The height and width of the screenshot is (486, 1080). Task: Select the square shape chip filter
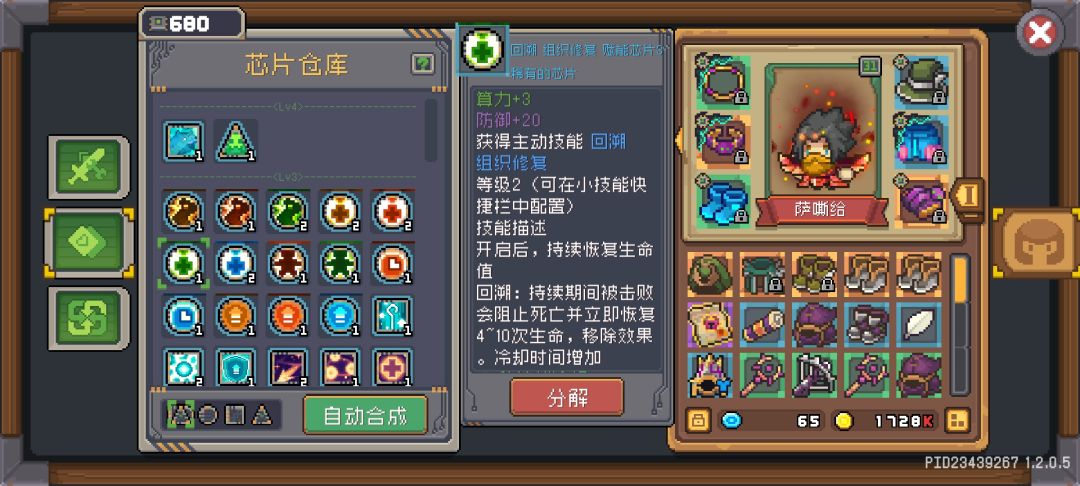click(x=235, y=415)
